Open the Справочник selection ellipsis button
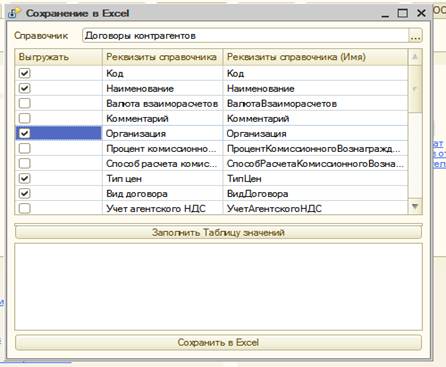Viewport: 446px width, 367px height. (415, 36)
